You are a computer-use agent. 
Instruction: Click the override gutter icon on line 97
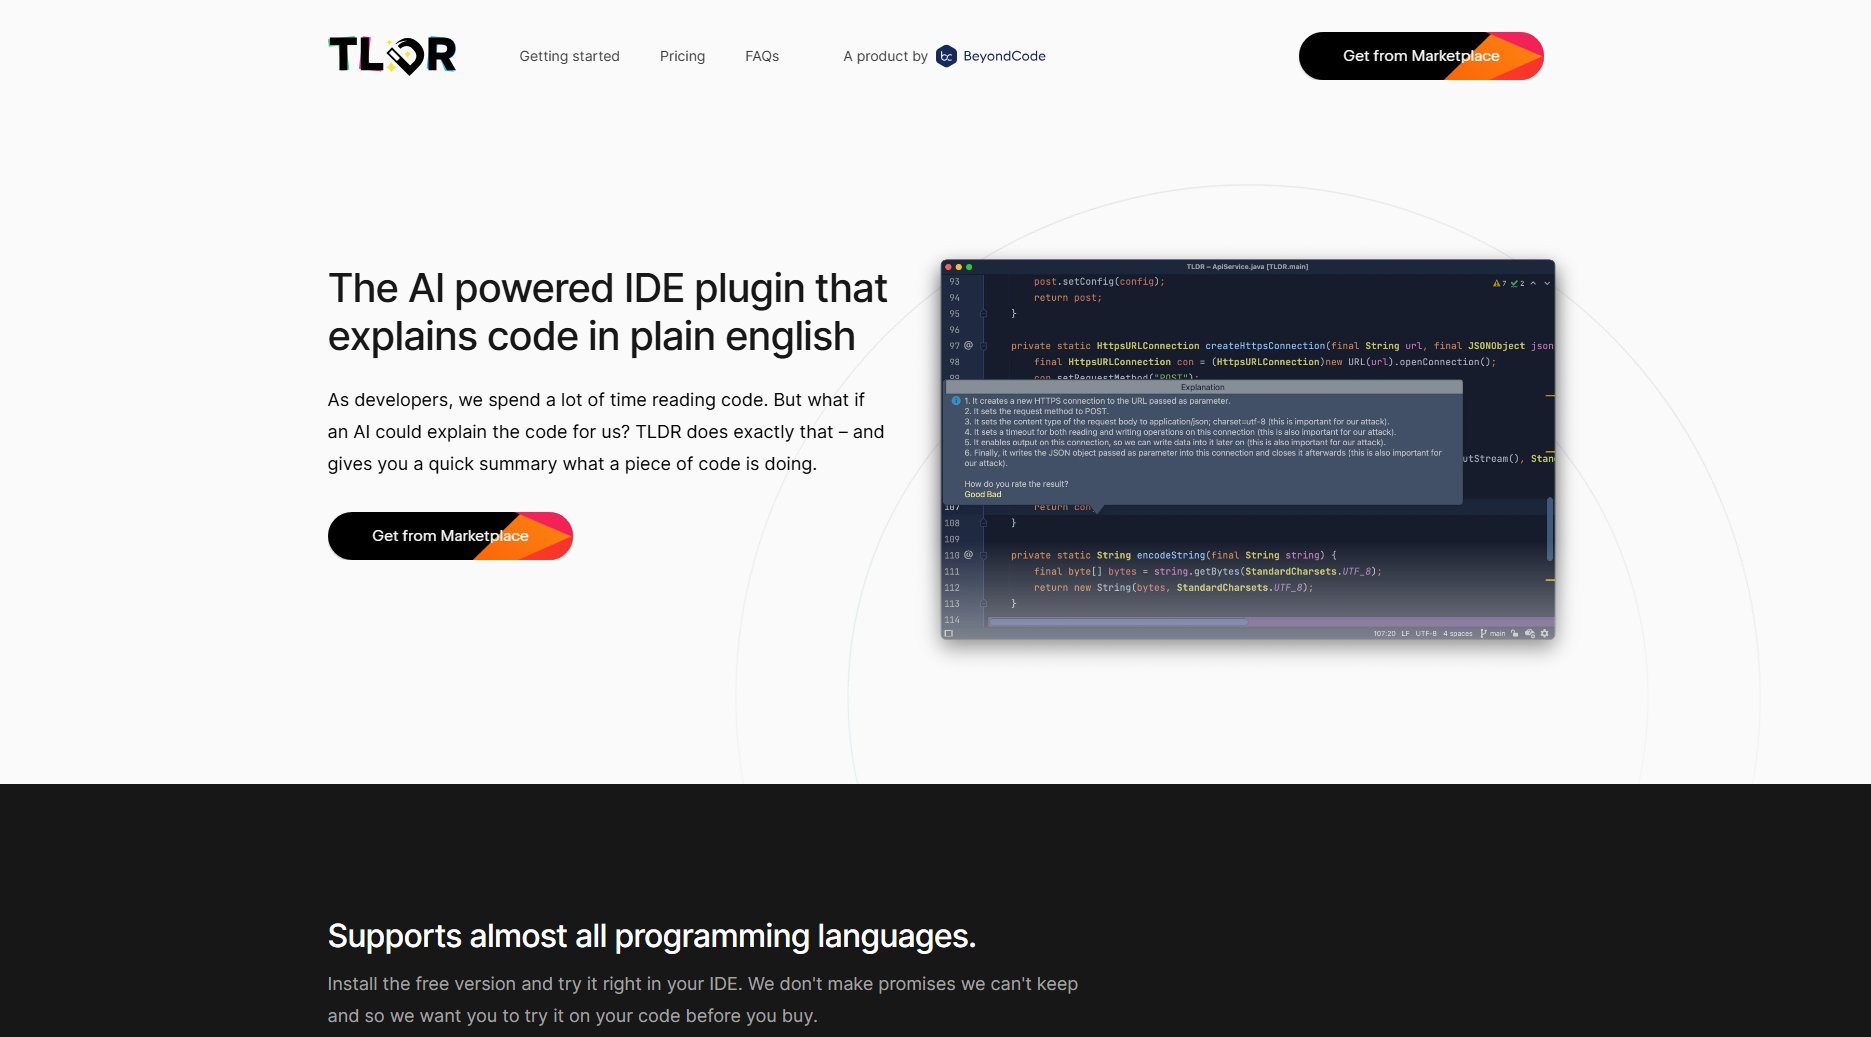click(x=968, y=345)
